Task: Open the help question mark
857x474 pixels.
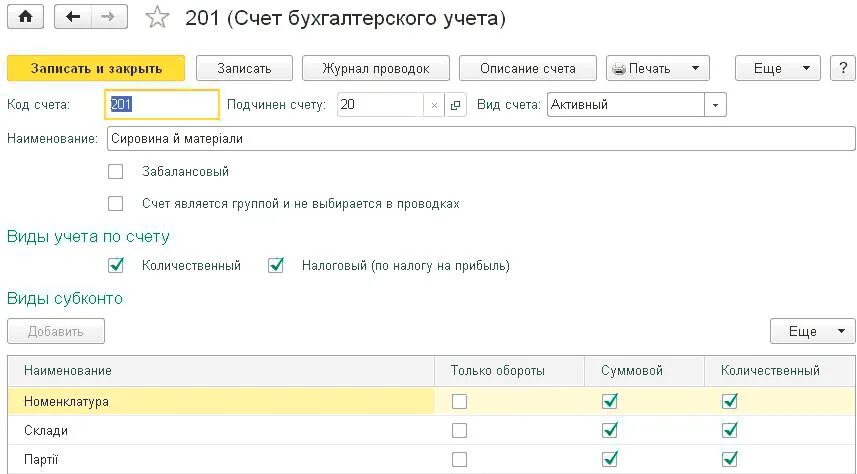Action: coord(841,68)
